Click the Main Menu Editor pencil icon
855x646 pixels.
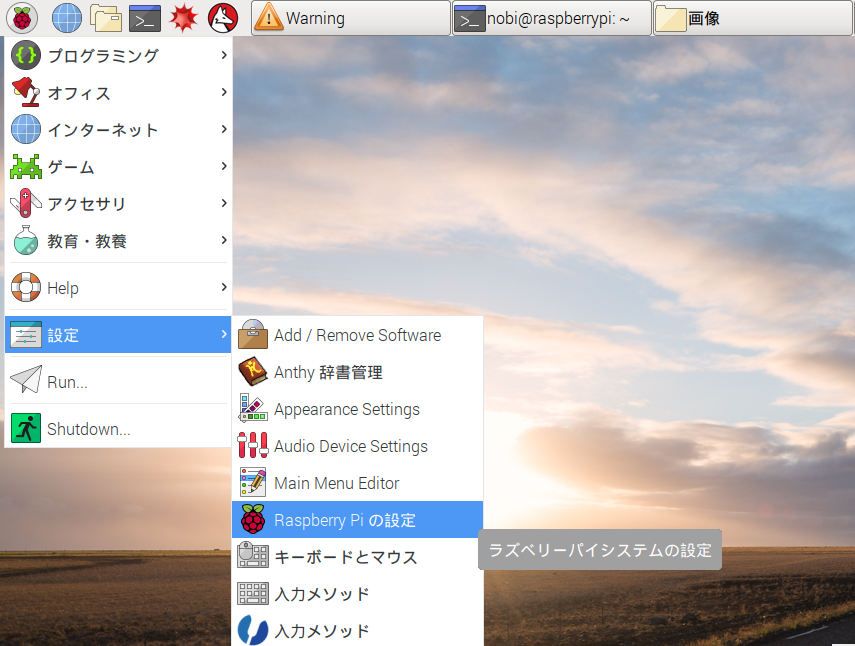click(253, 482)
